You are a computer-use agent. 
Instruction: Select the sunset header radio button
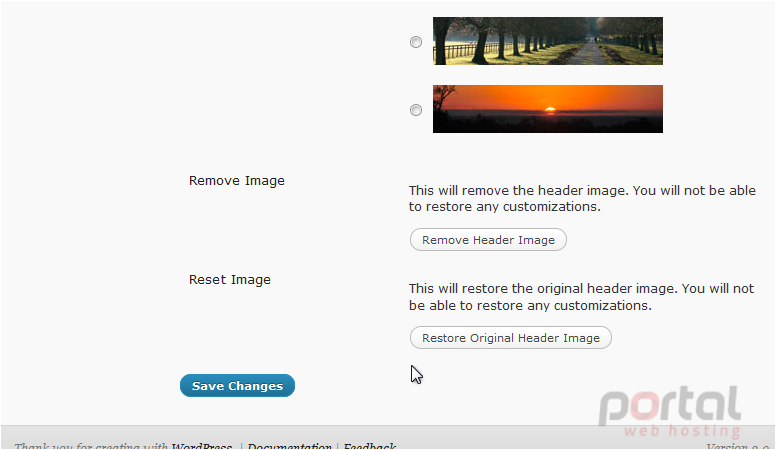pyautogui.click(x=416, y=110)
